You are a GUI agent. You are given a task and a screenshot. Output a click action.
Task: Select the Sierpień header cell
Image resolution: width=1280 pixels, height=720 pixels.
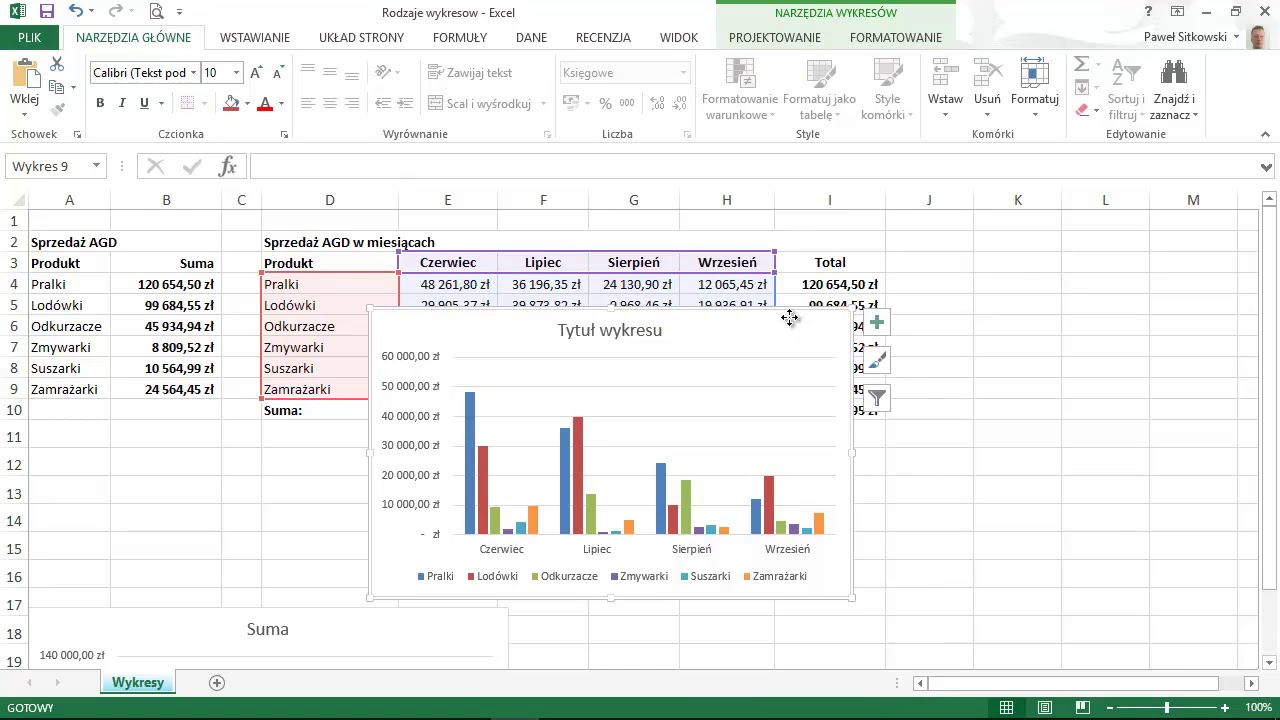(634, 262)
